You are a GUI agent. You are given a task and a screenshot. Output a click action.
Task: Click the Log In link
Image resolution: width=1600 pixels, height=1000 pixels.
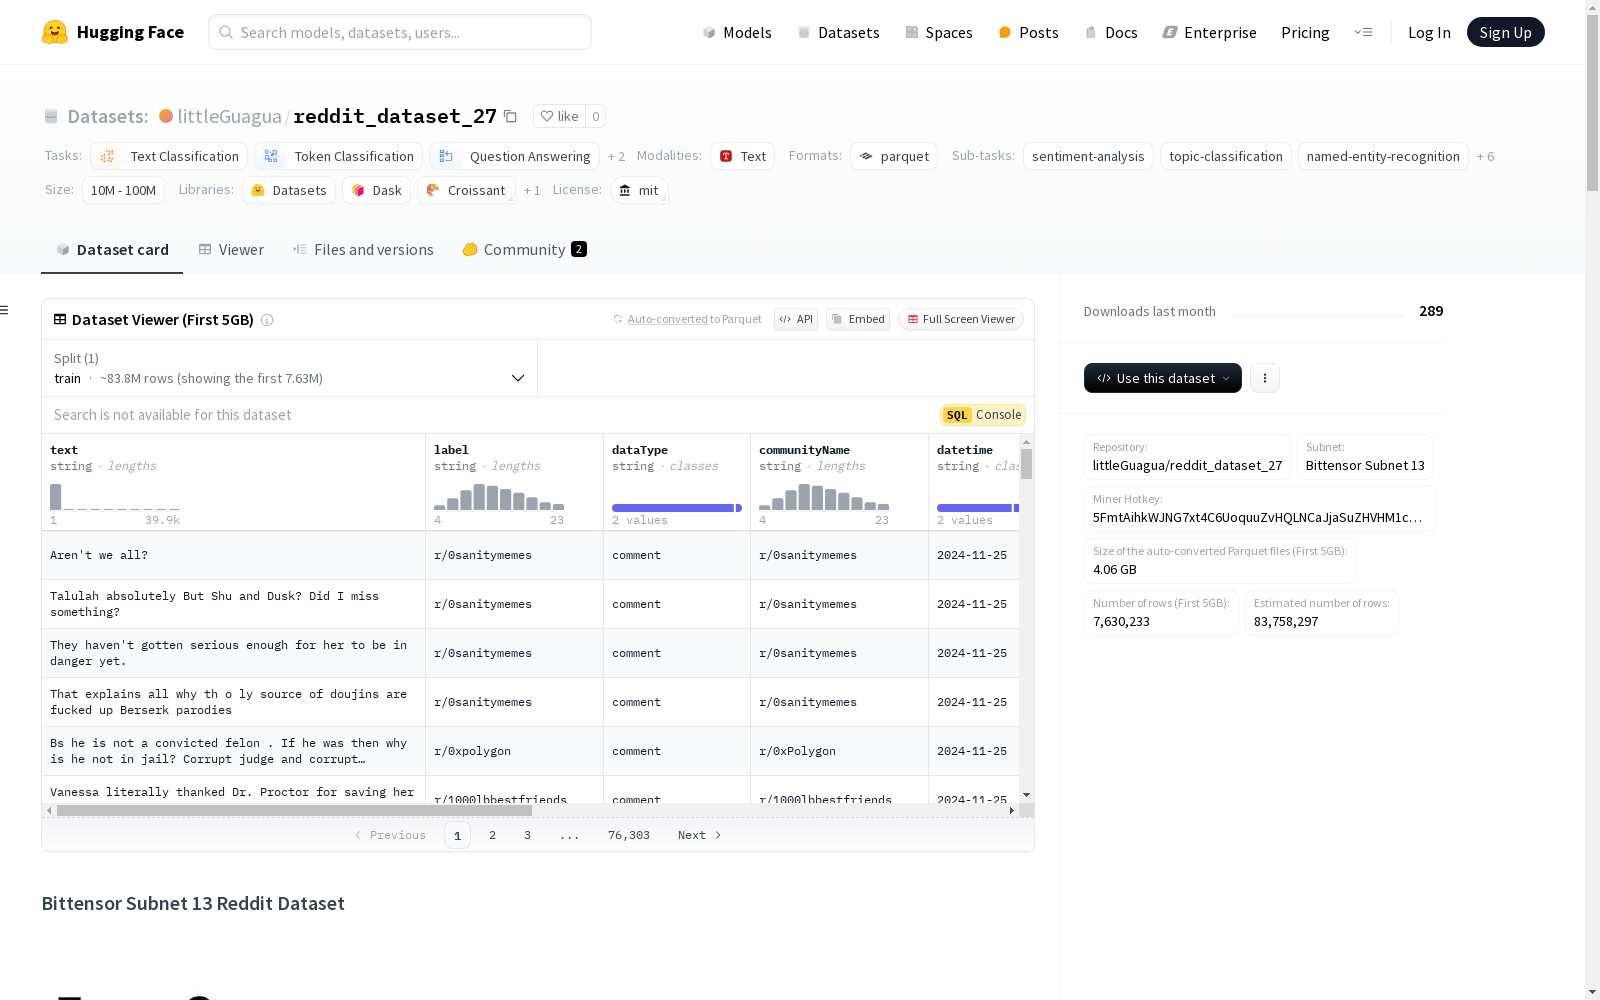click(x=1429, y=33)
